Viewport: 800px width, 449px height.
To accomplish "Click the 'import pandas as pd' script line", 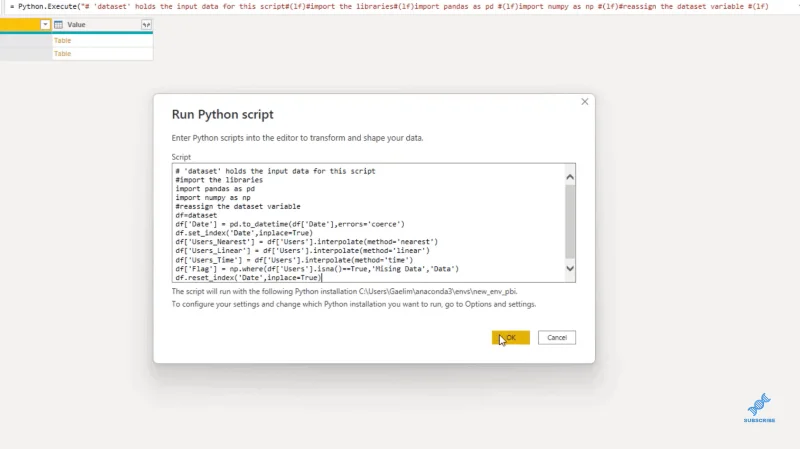I will 215,189.
